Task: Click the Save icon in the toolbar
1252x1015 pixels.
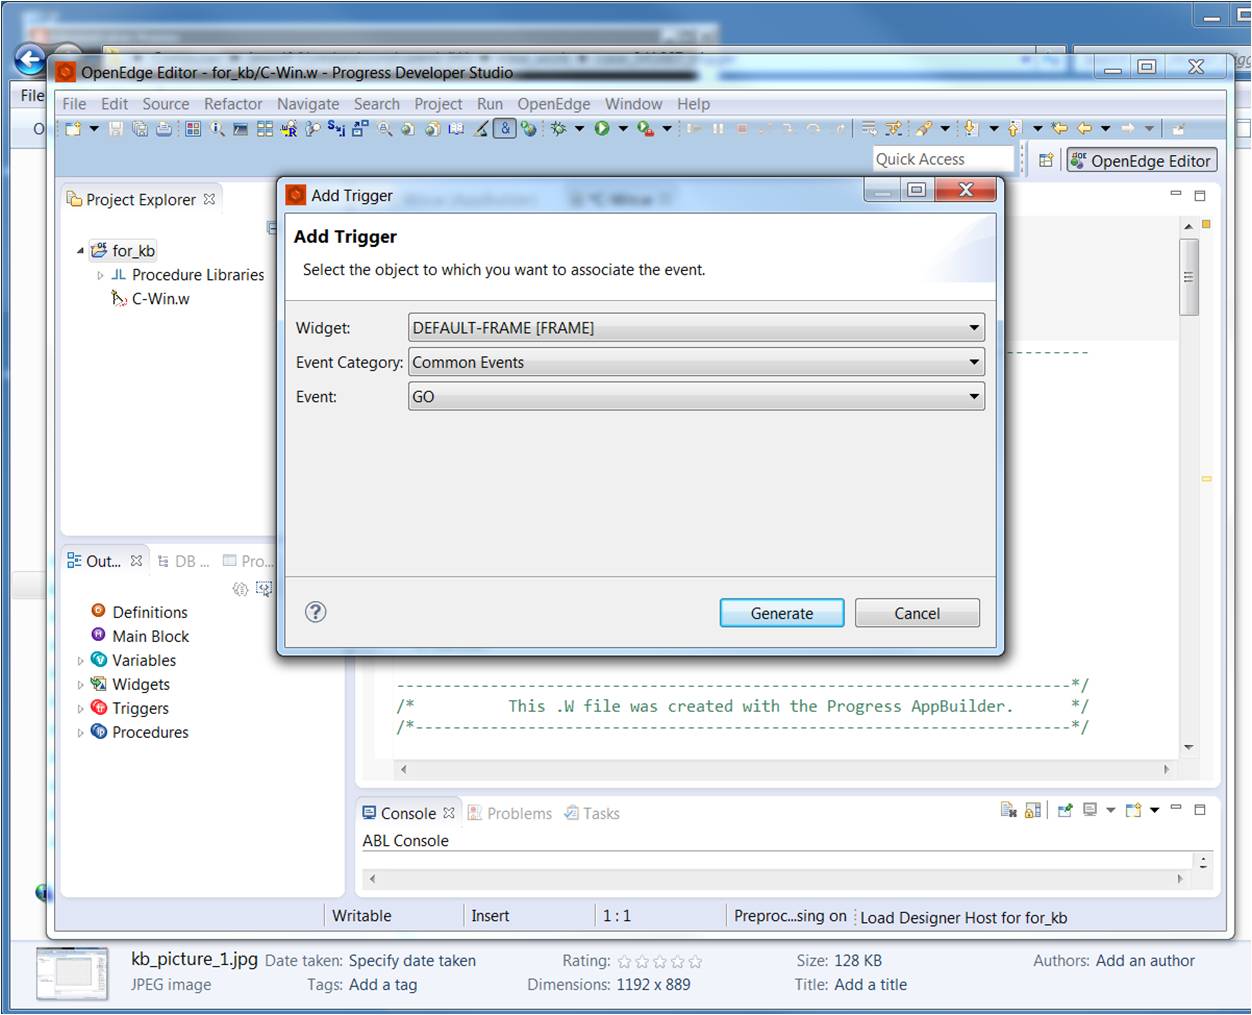Action: [x=116, y=128]
